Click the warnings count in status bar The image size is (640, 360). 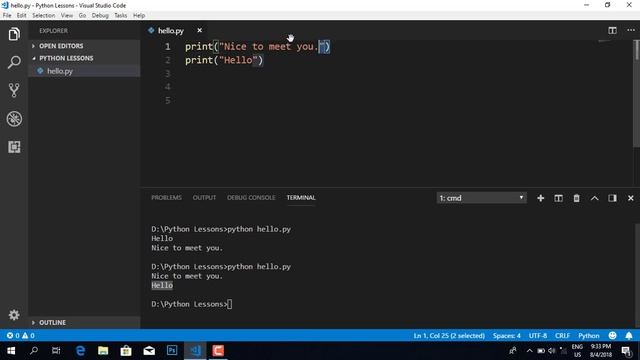[28, 336]
